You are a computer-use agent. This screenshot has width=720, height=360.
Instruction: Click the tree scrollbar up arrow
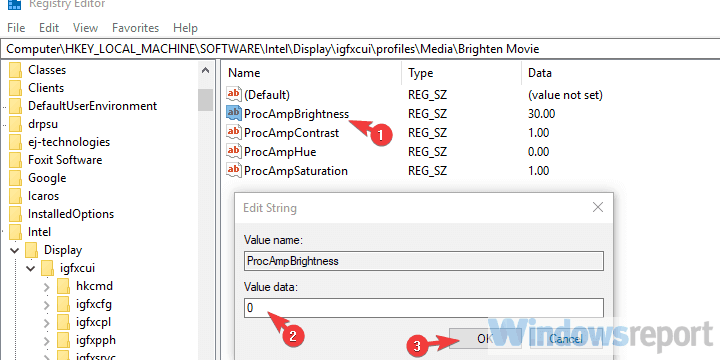click(205, 71)
